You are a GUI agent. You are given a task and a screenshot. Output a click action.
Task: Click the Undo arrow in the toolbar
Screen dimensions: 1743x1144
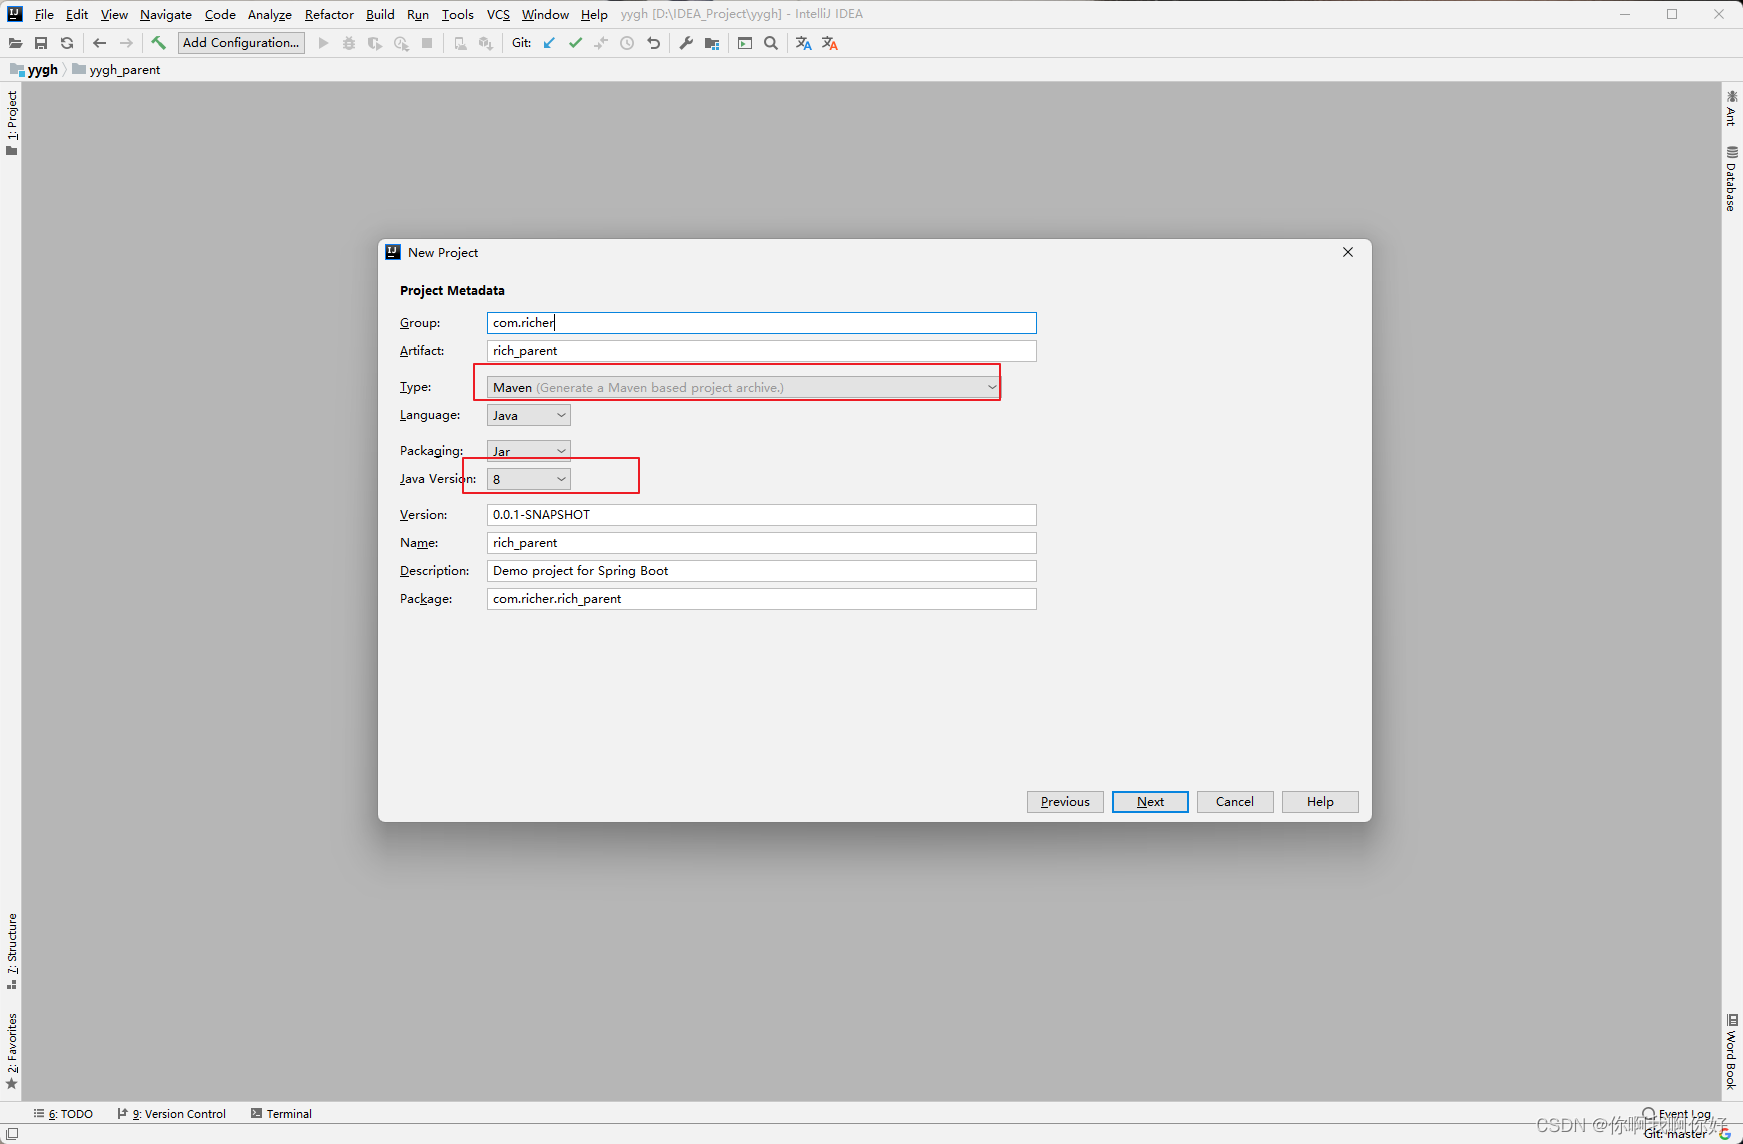click(x=653, y=43)
